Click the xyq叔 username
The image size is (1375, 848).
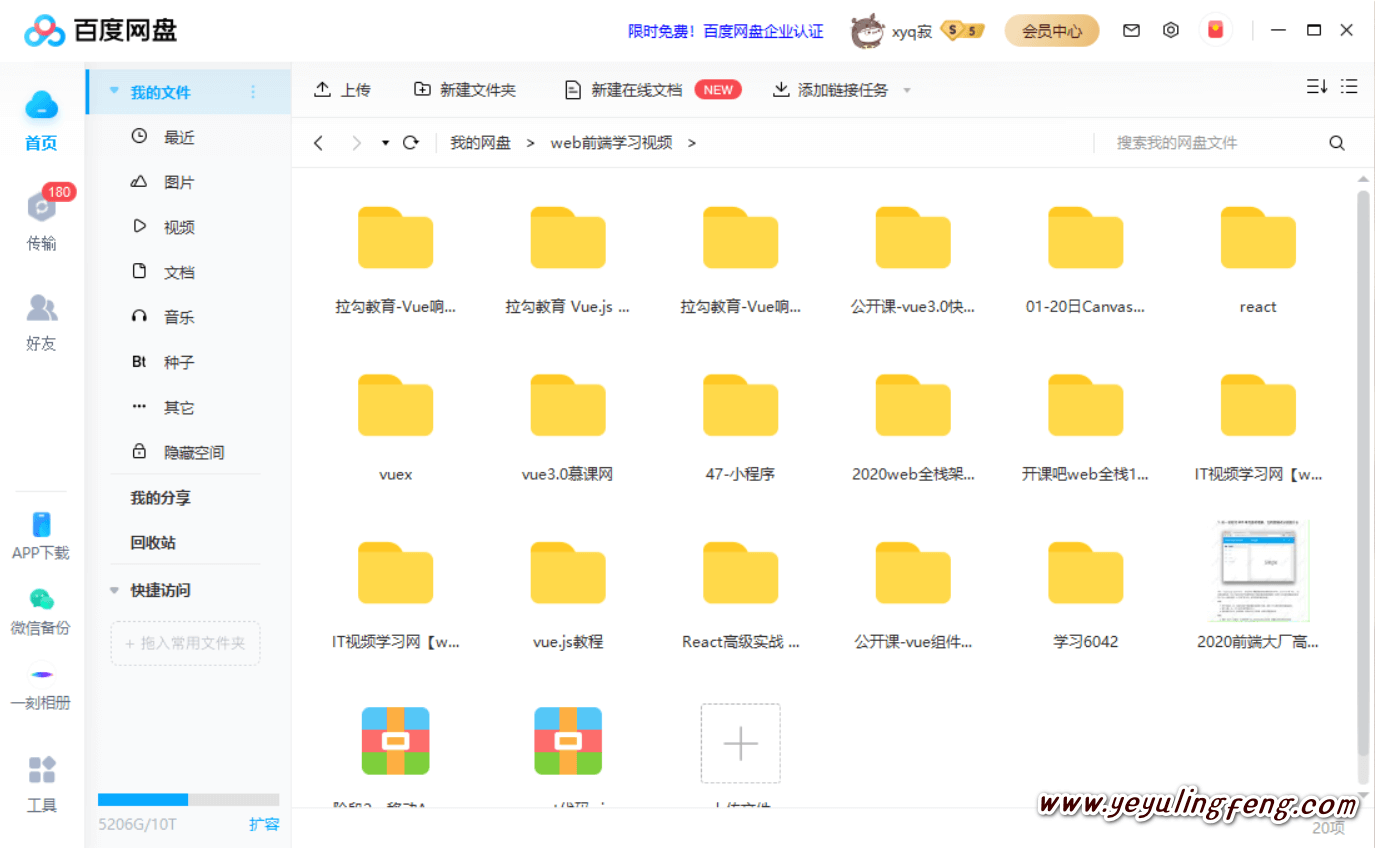coord(912,31)
